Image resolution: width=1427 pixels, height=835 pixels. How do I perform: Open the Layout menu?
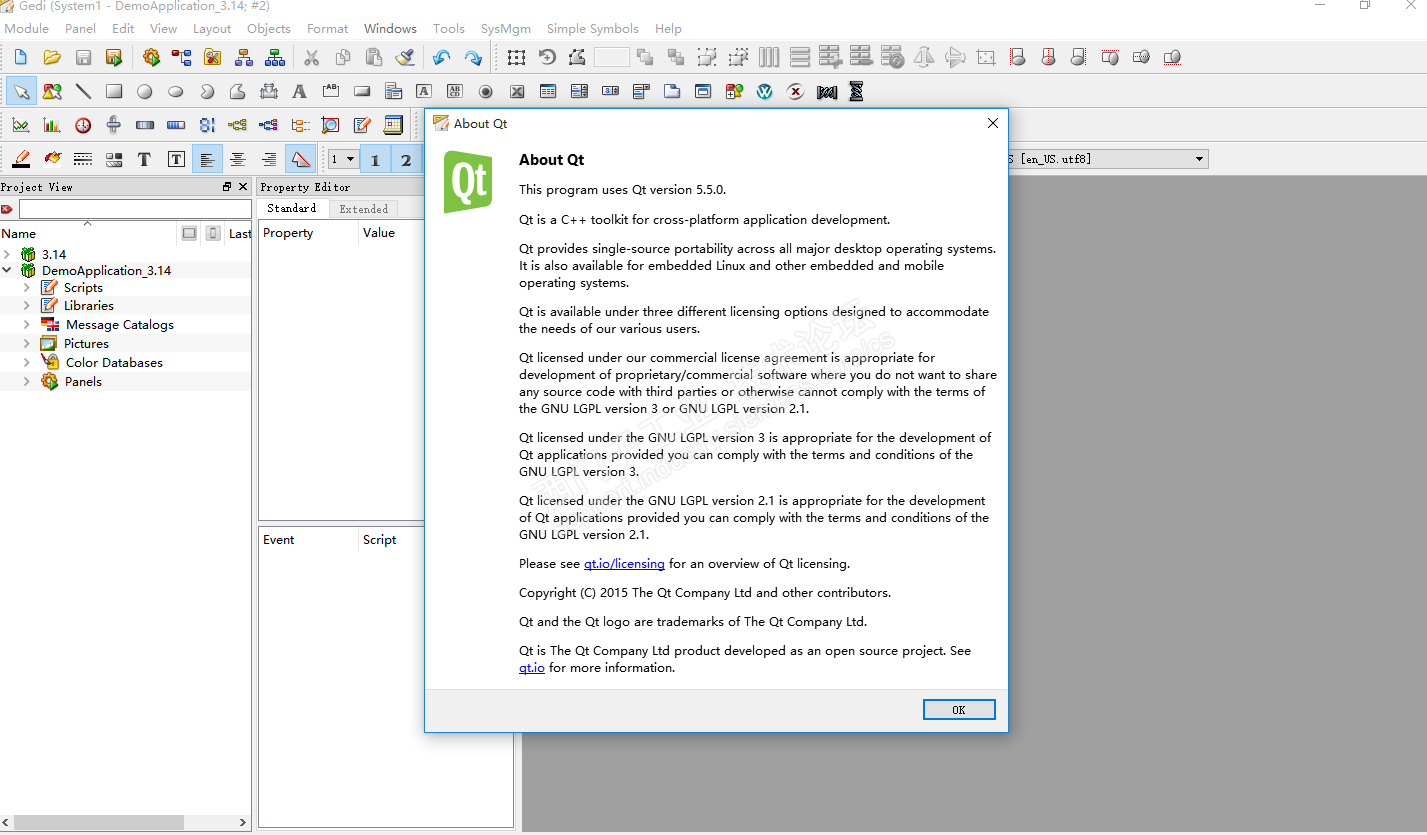(x=212, y=29)
